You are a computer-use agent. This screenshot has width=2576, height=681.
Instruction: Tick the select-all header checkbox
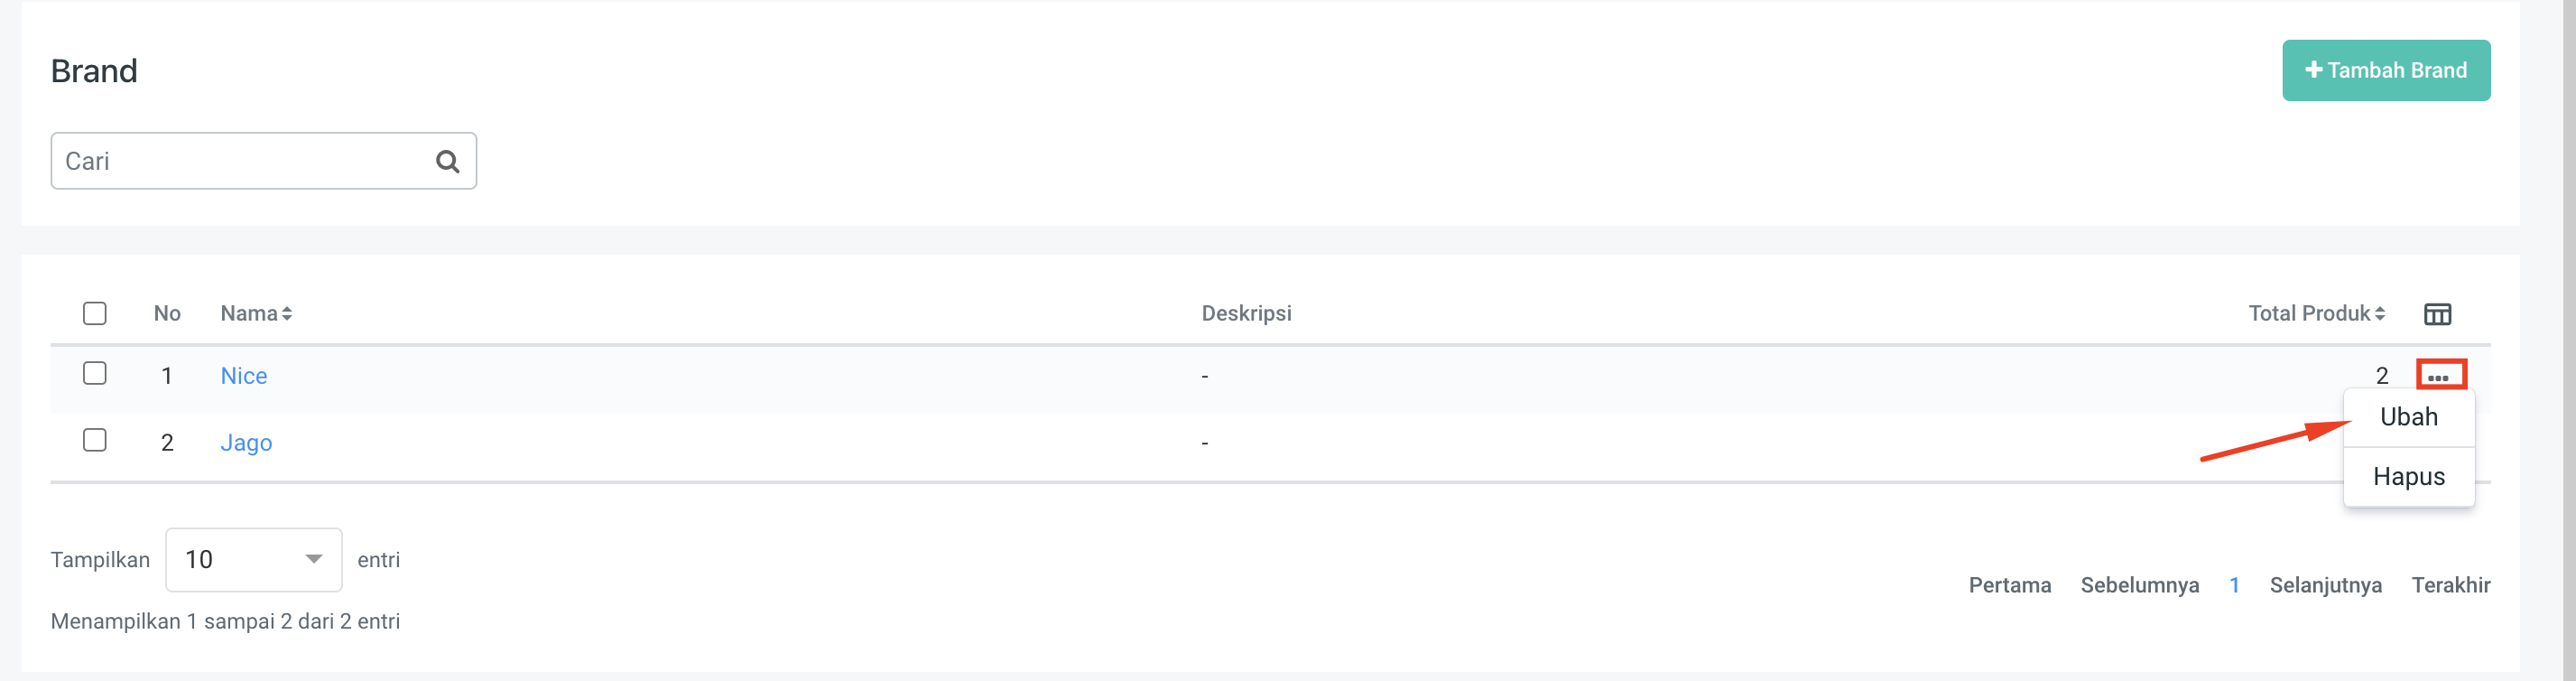click(95, 314)
